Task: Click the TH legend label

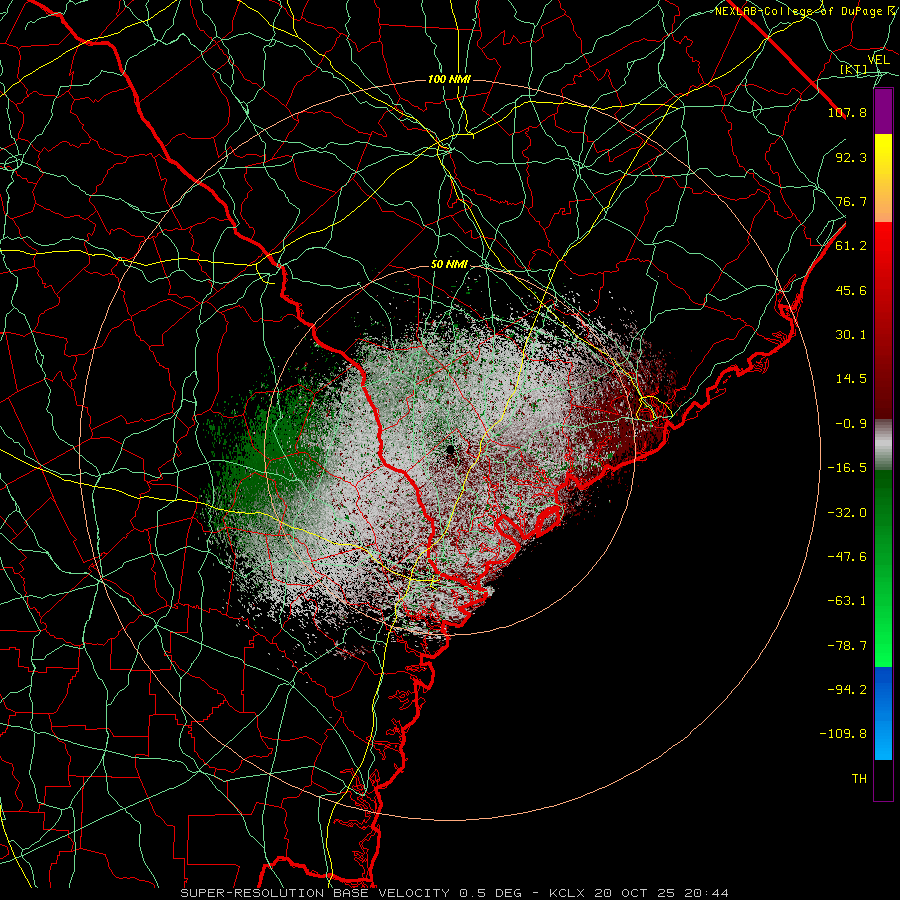Action: [x=859, y=779]
